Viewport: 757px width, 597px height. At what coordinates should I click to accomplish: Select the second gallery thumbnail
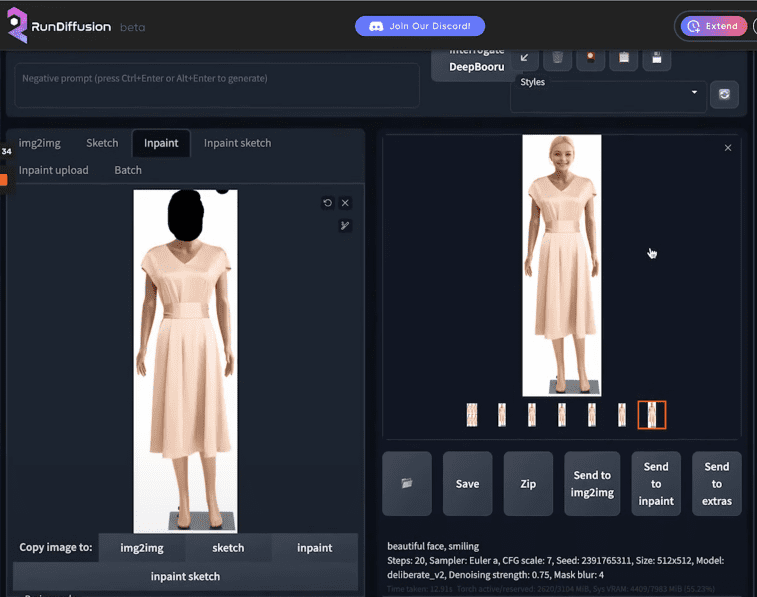point(502,415)
